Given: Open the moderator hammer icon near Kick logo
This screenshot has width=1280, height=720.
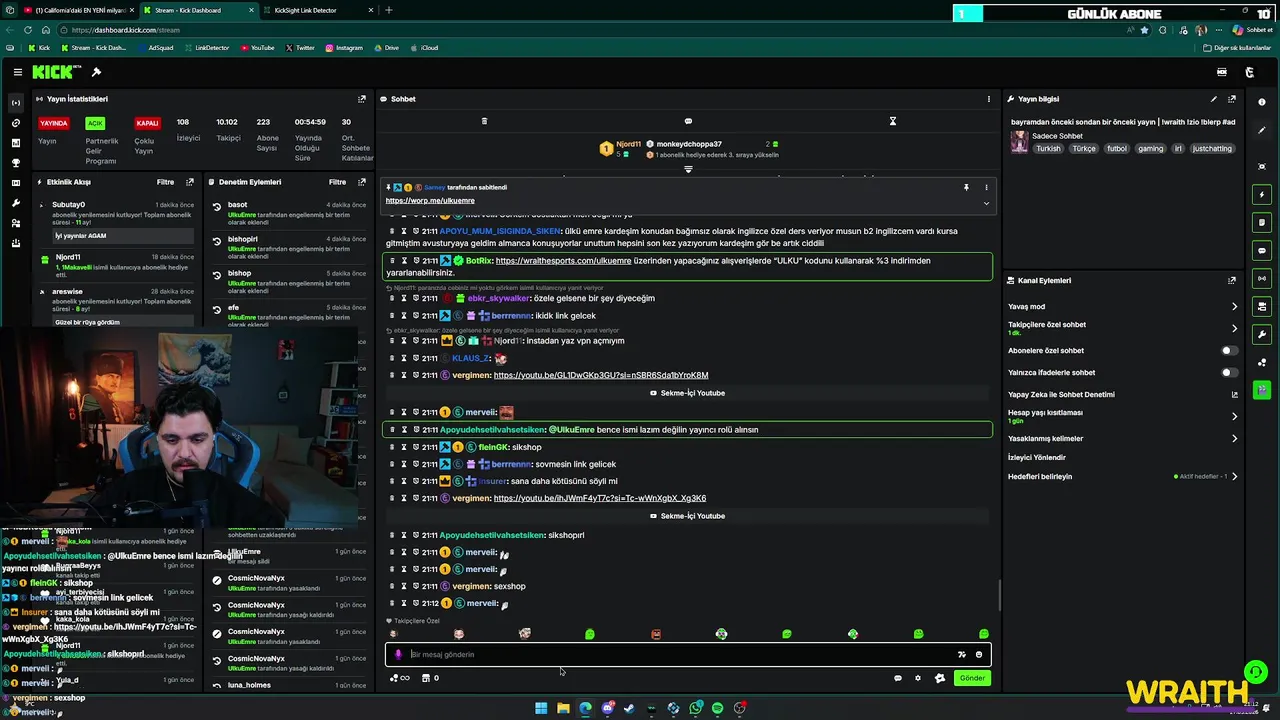Looking at the screenshot, I should click(96, 72).
